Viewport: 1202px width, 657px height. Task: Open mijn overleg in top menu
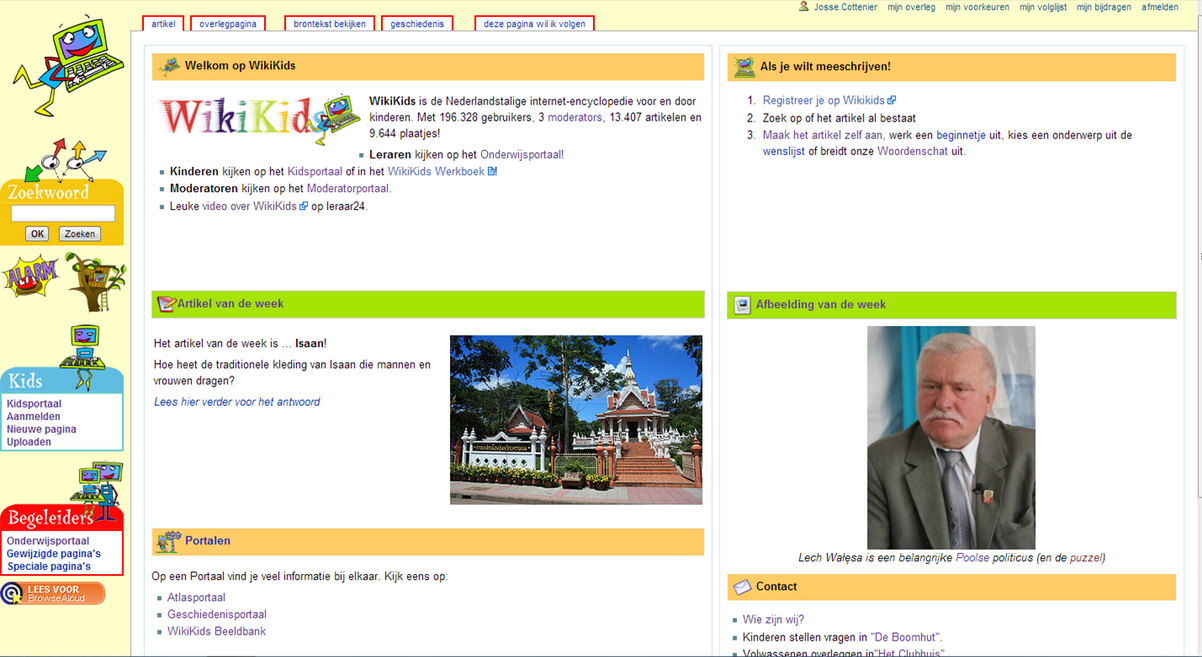911,7
